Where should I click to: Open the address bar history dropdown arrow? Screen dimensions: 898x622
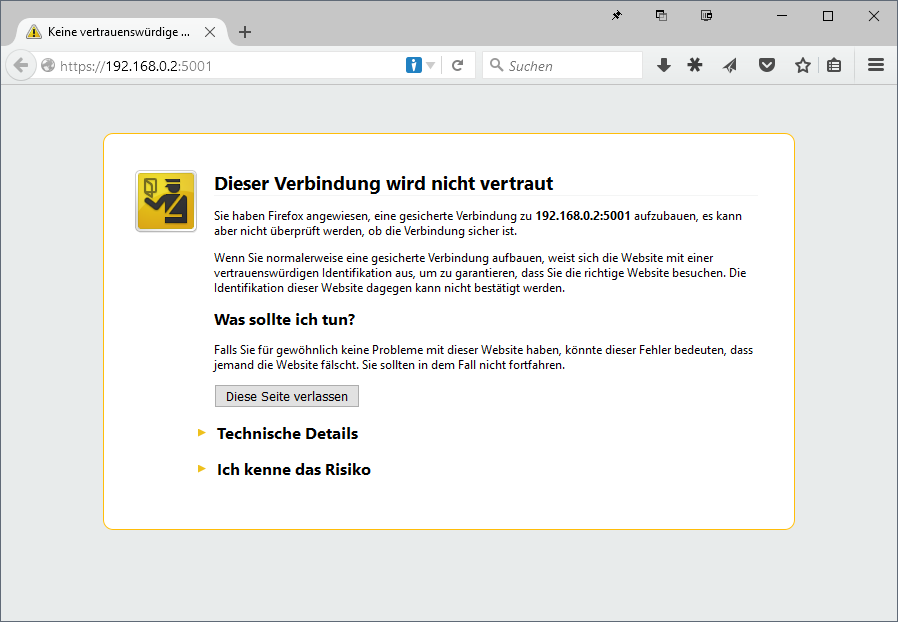tap(431, 66)
